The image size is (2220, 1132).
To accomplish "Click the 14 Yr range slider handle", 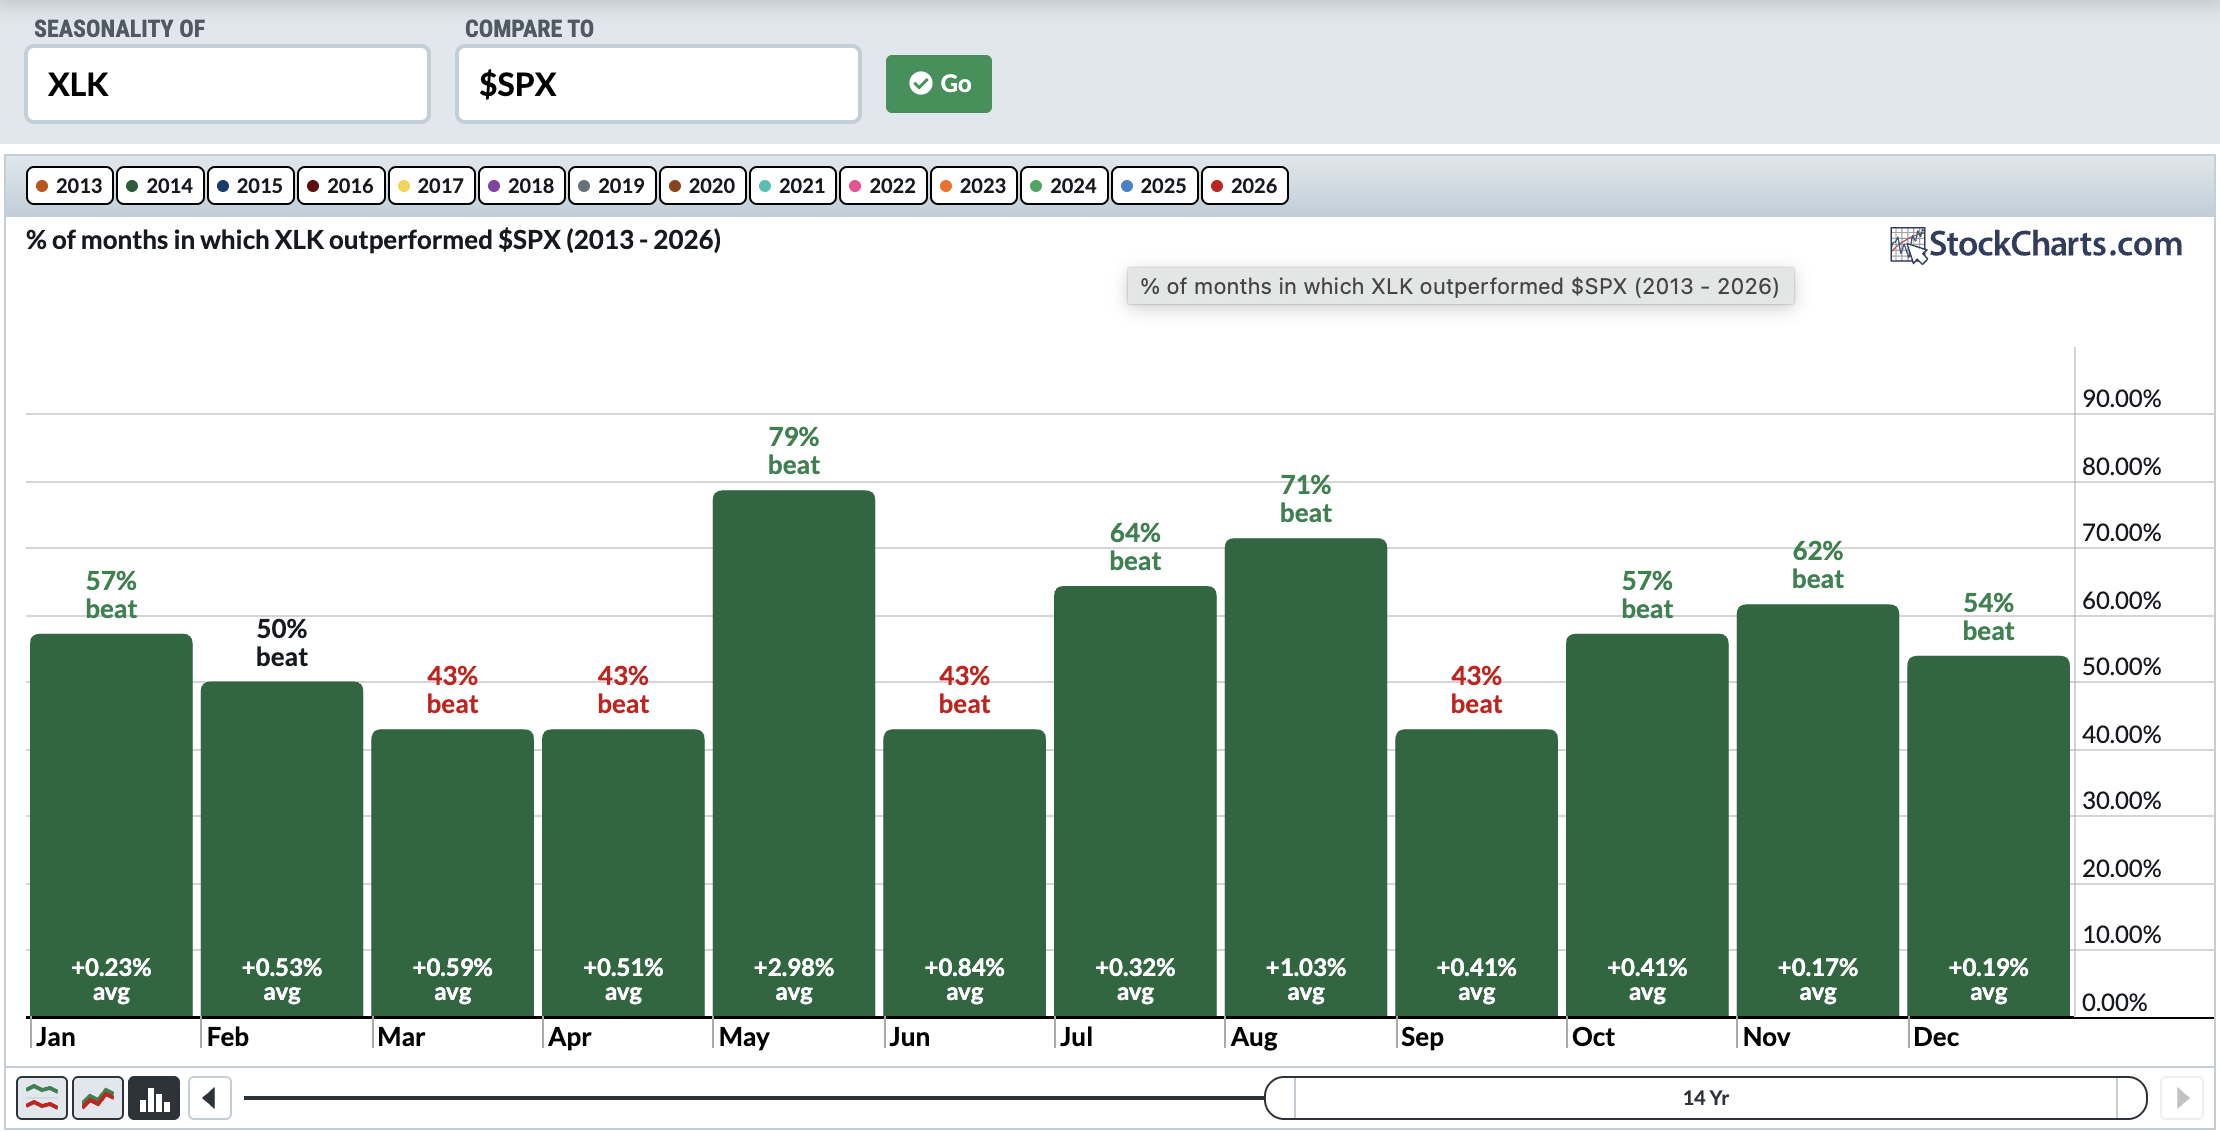I will [1706, 1098].
